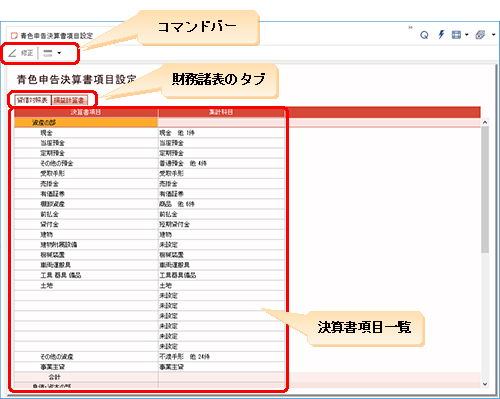Click the '普通預金 他 4件' aggregate cell
The image size is (500, 399).
click(x=221, y=163)
